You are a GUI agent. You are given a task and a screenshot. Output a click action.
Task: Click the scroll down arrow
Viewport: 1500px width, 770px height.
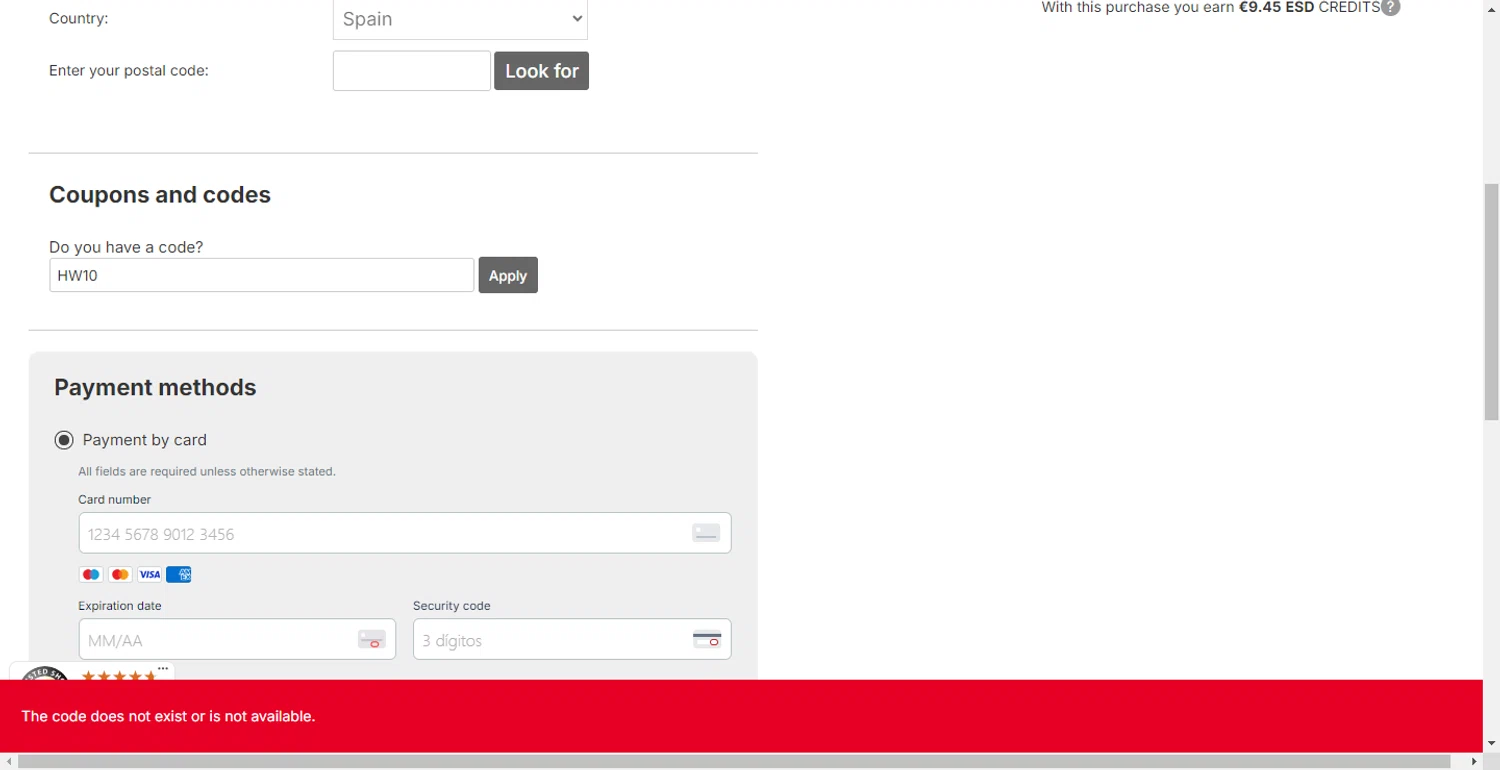pos(1491,744)
